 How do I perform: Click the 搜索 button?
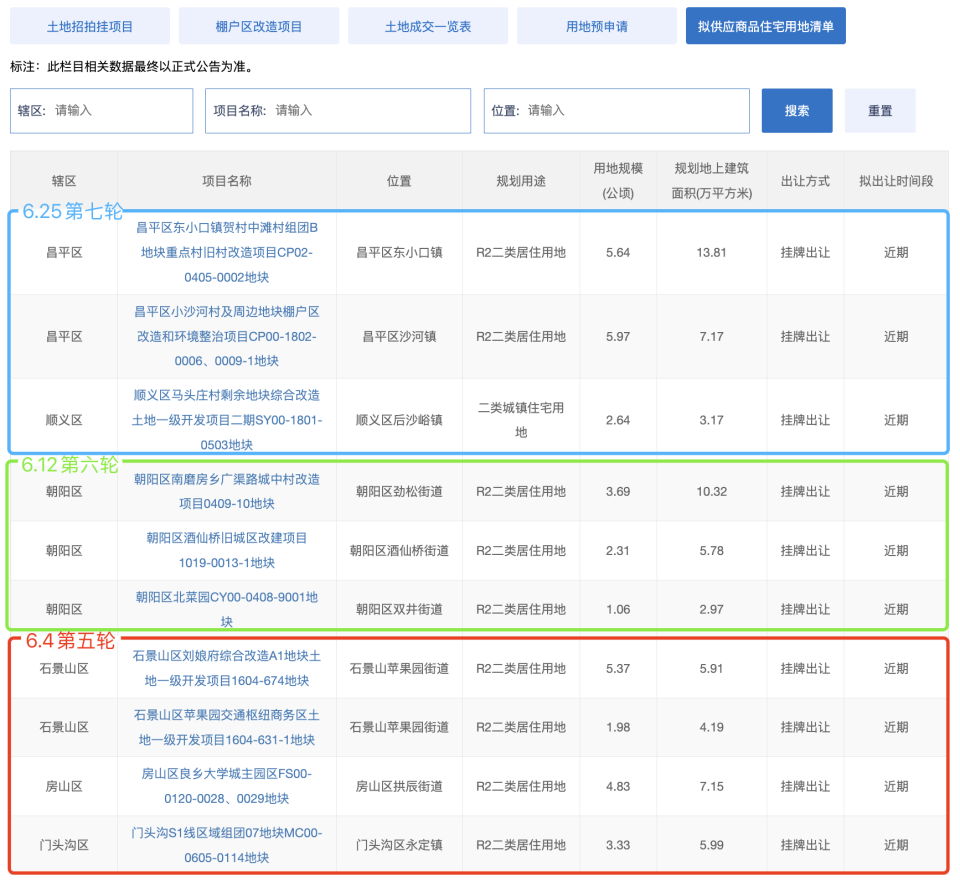(x=797, y=111)
